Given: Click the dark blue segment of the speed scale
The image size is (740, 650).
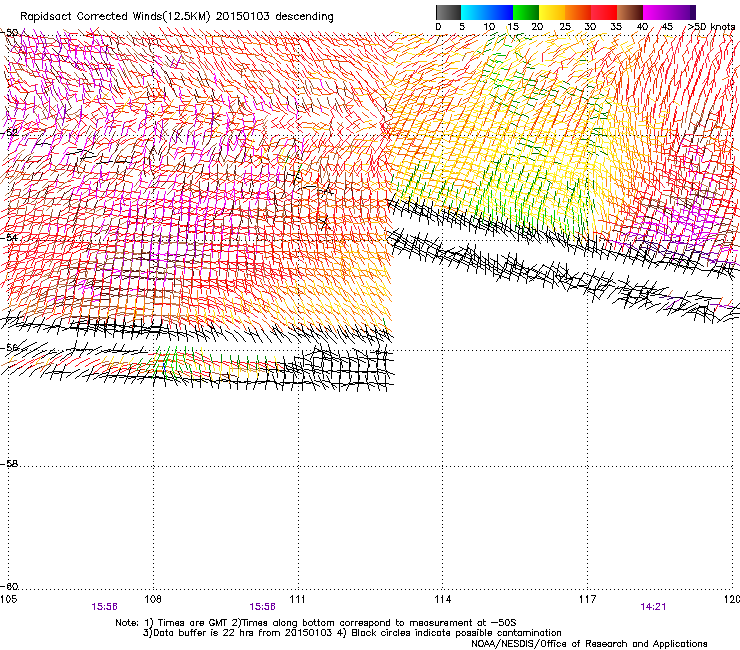Looking at the screenshot, I should tap(500, 12).
